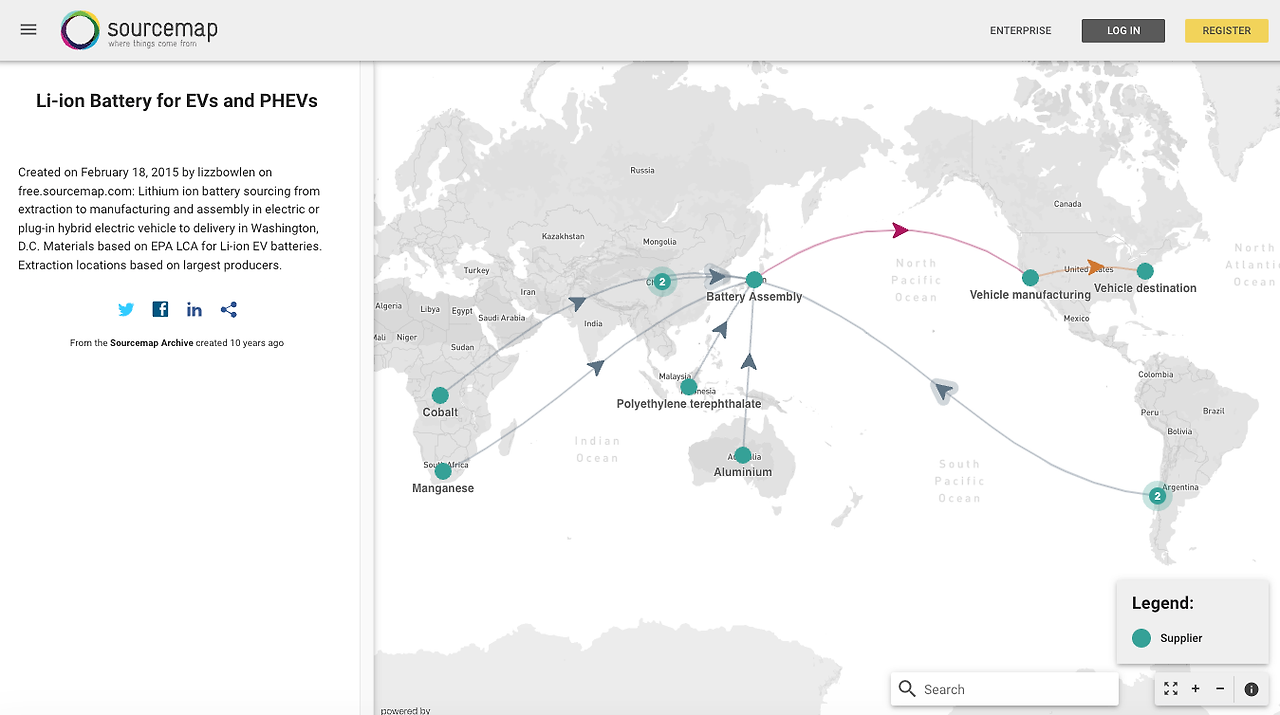Image resolution: width=1280 pixels, height=715 pixels.
Task: Share on Twitter icon
Action: pyautogui.click(x=126, y=309)
